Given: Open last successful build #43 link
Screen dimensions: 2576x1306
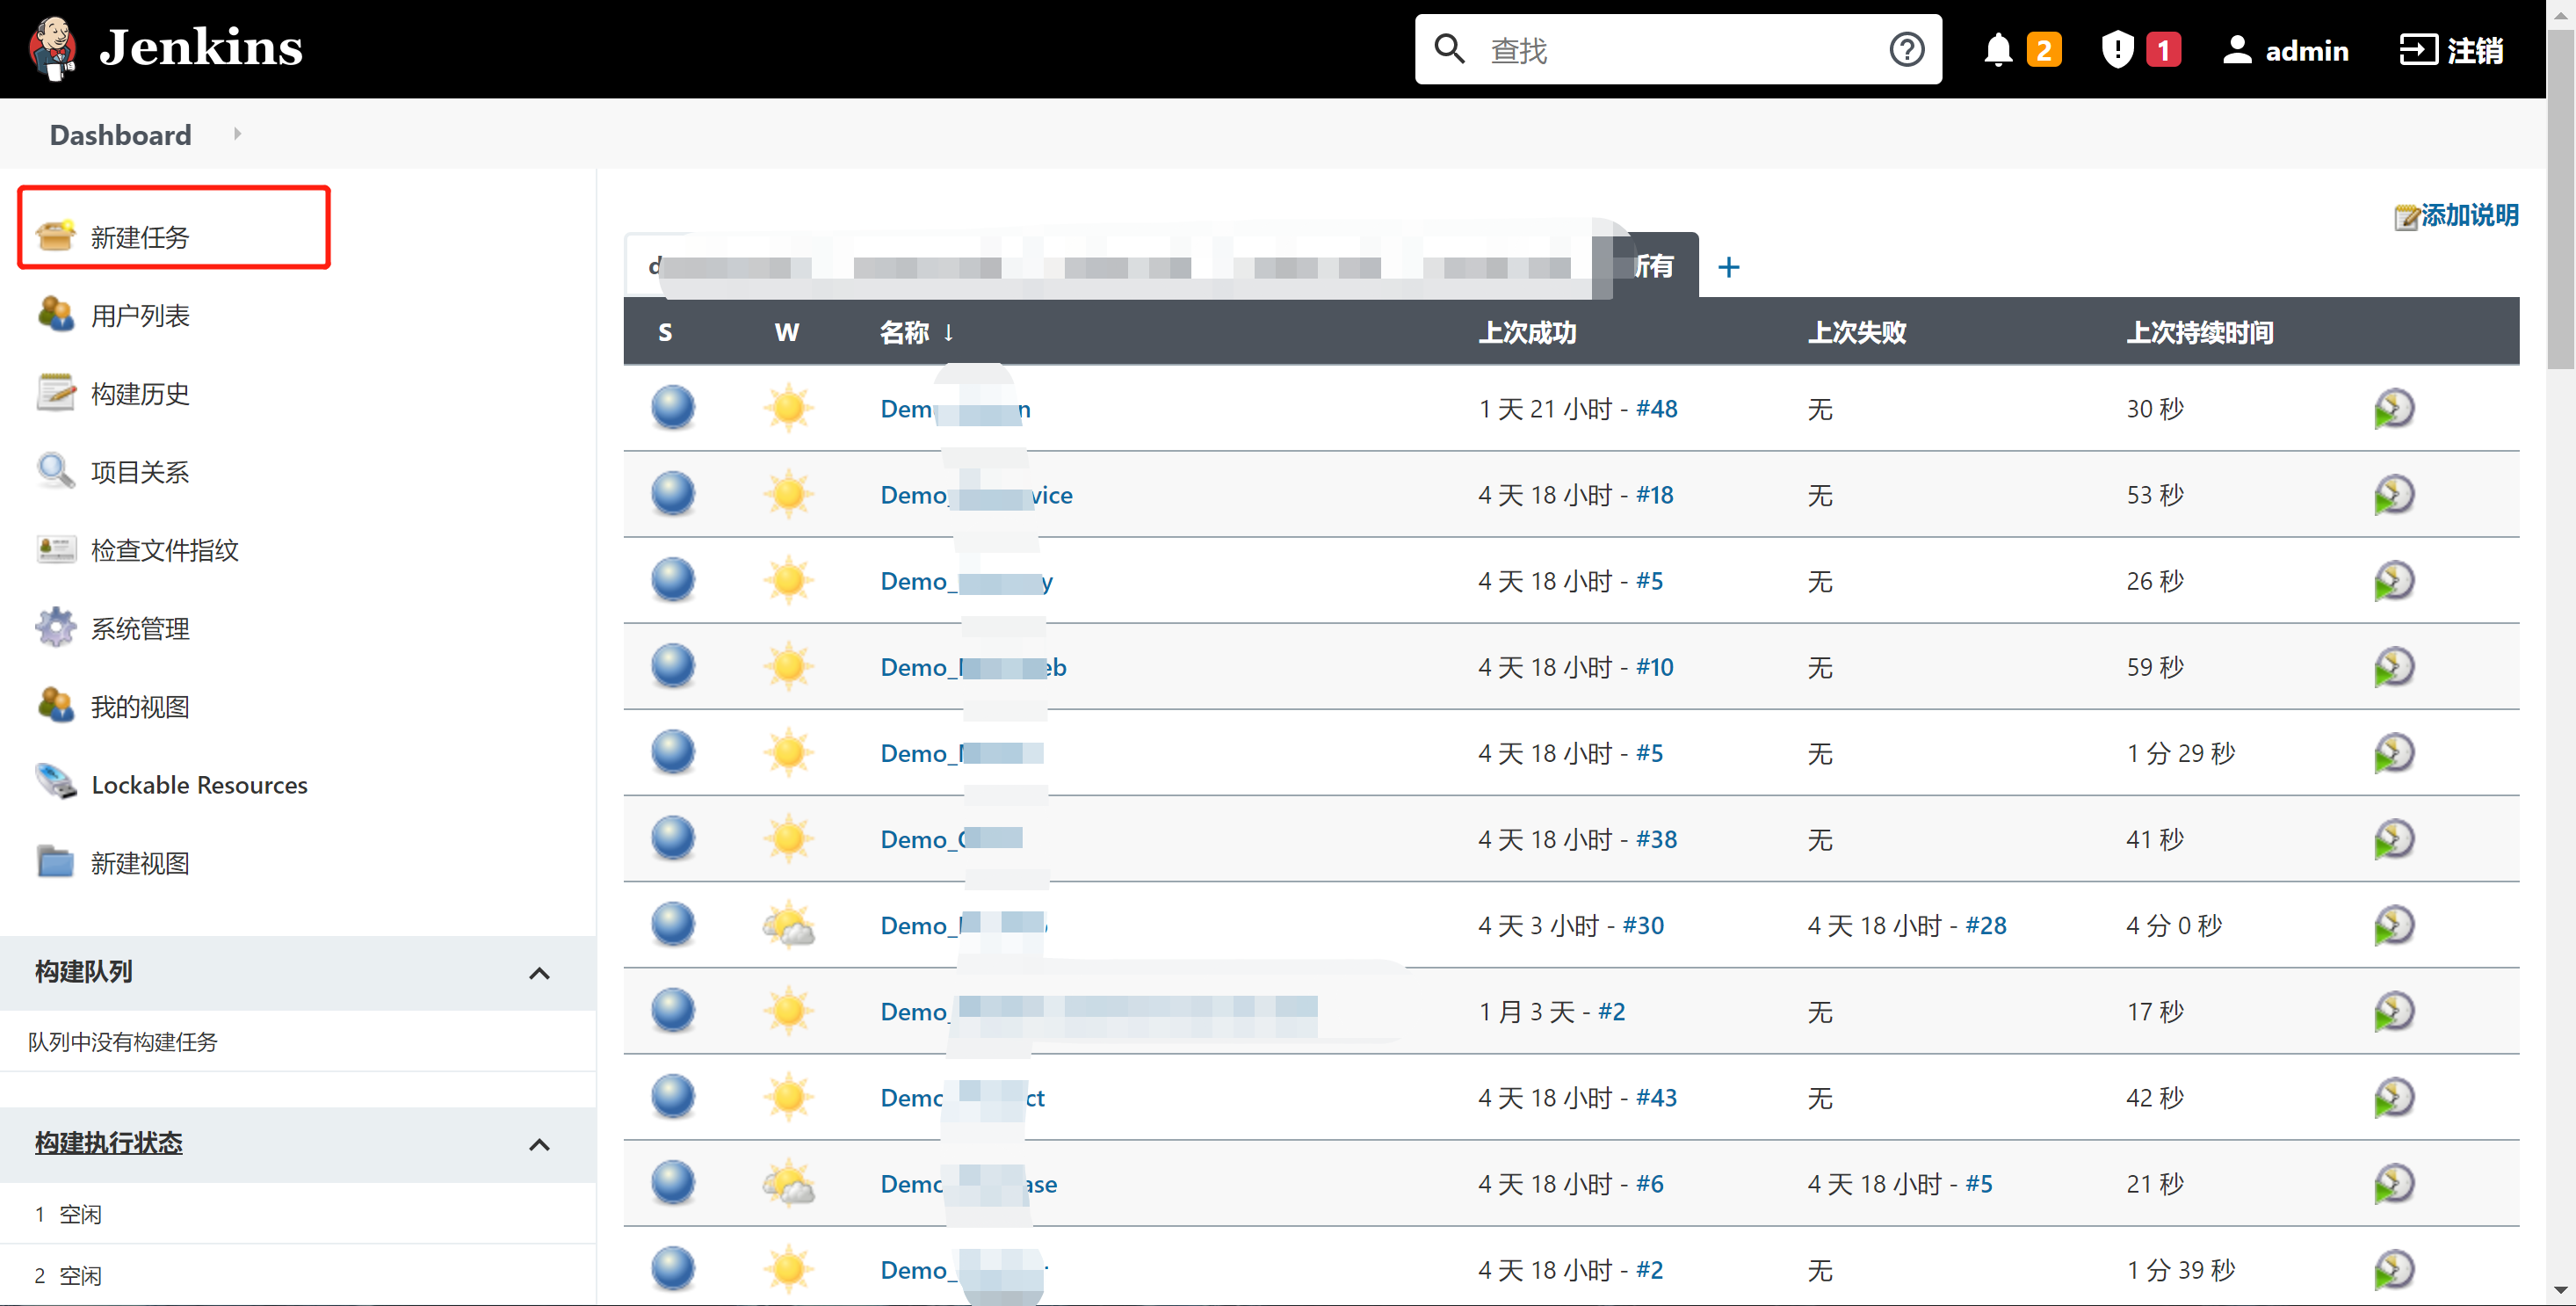Looking at the screenshot, I should (x=1656, y=1098).
